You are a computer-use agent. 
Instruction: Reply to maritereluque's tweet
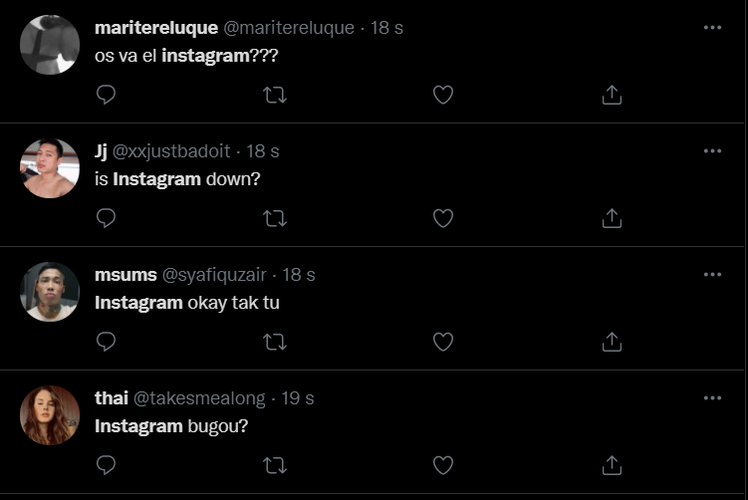[106, 94]
